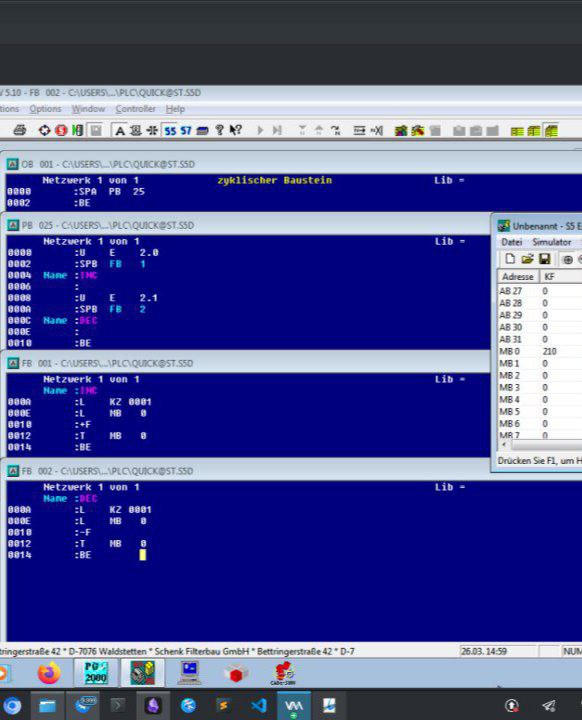Viewport: 582px width, 720px height.
Task: Click the value 210 in KF column
Action: (549, 351)
